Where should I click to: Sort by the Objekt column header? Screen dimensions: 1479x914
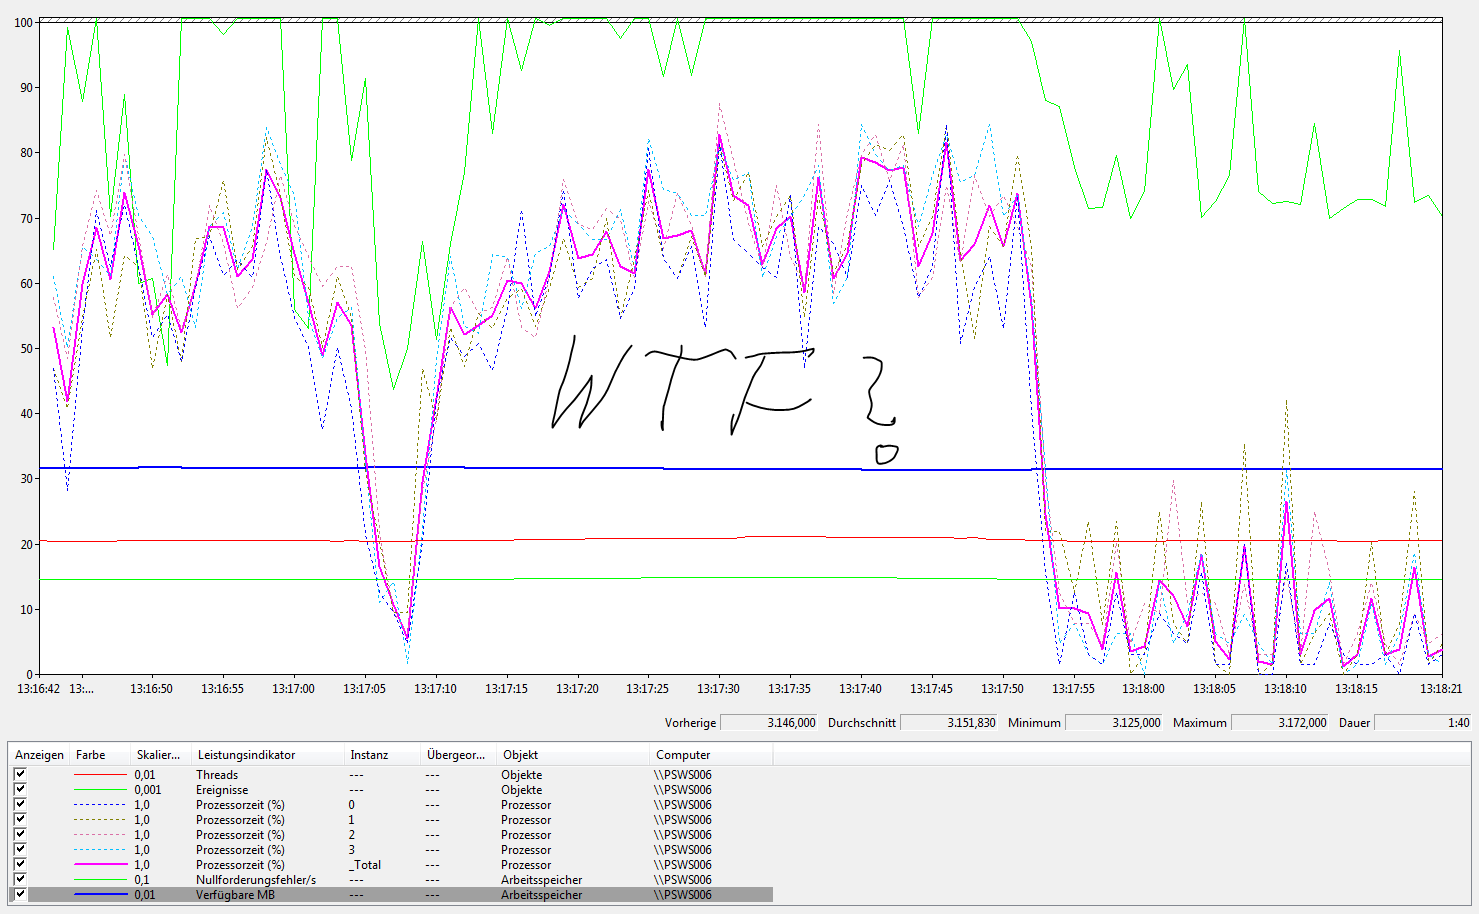pyautogui.click(x=573, y=755)
